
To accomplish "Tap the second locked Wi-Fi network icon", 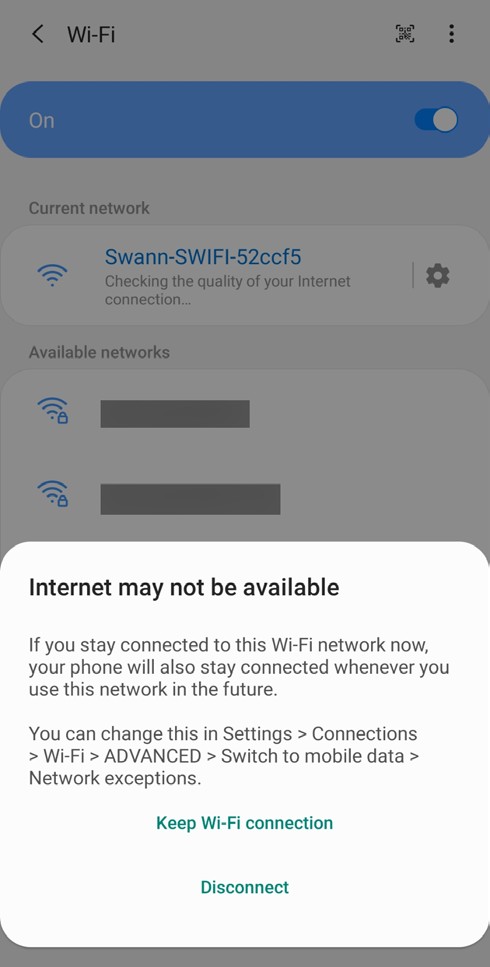I will pyautogui.click(x=52, y=493).
